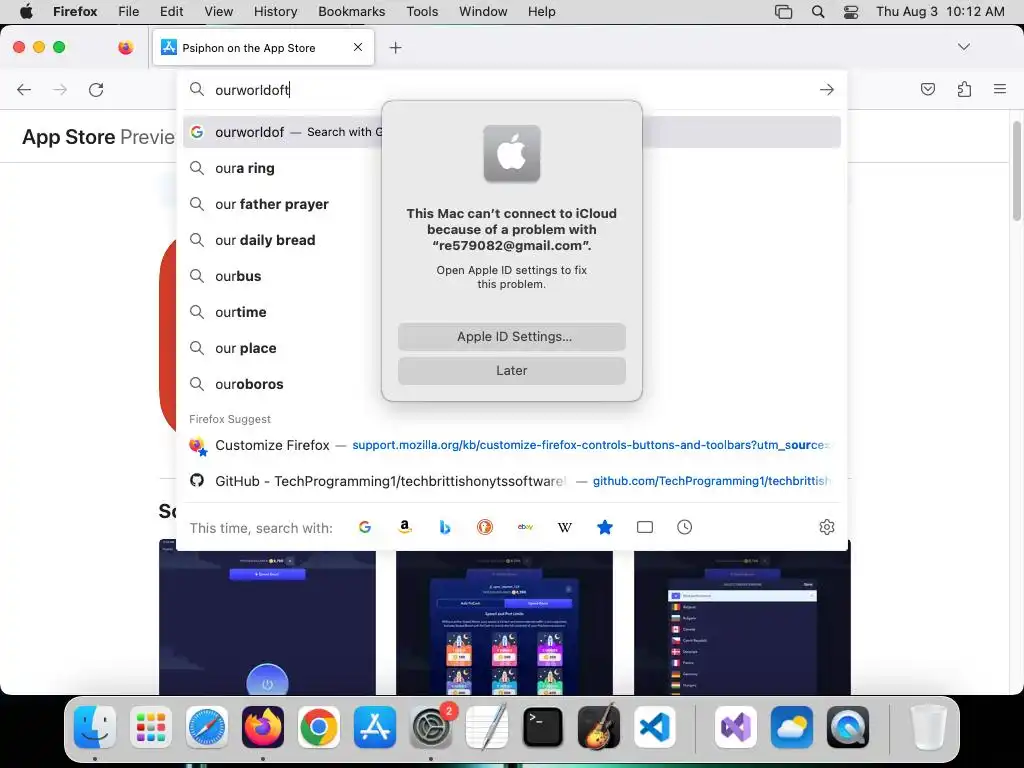
Task: Open Control Center in the menu bar
Action: (x=851, y=12)
